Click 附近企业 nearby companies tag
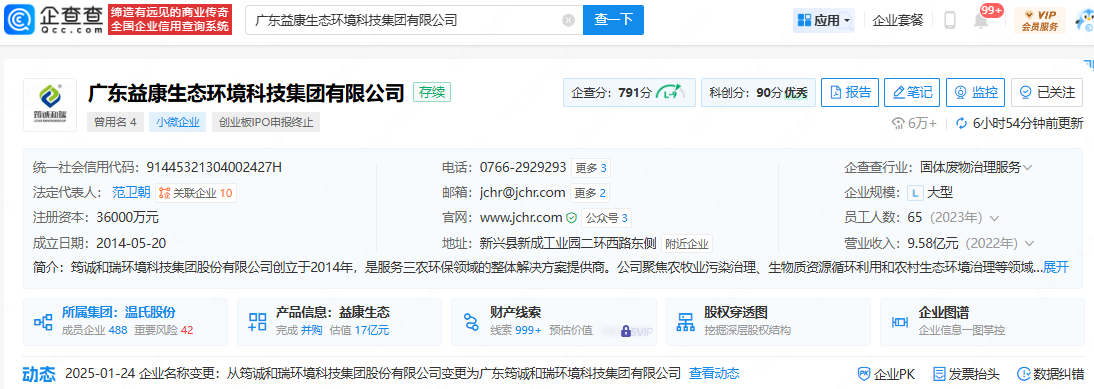Screen dimensions: 1094x389 click(x=687, y=243)
